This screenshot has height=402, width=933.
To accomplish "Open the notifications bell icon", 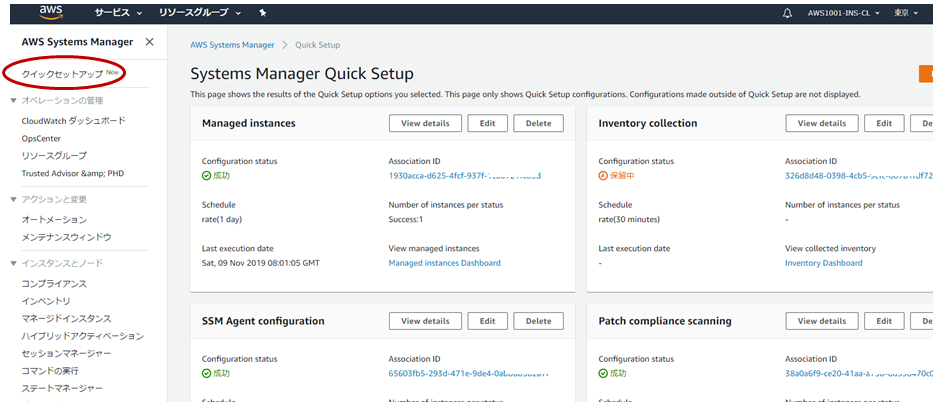I will coord(788,13).
